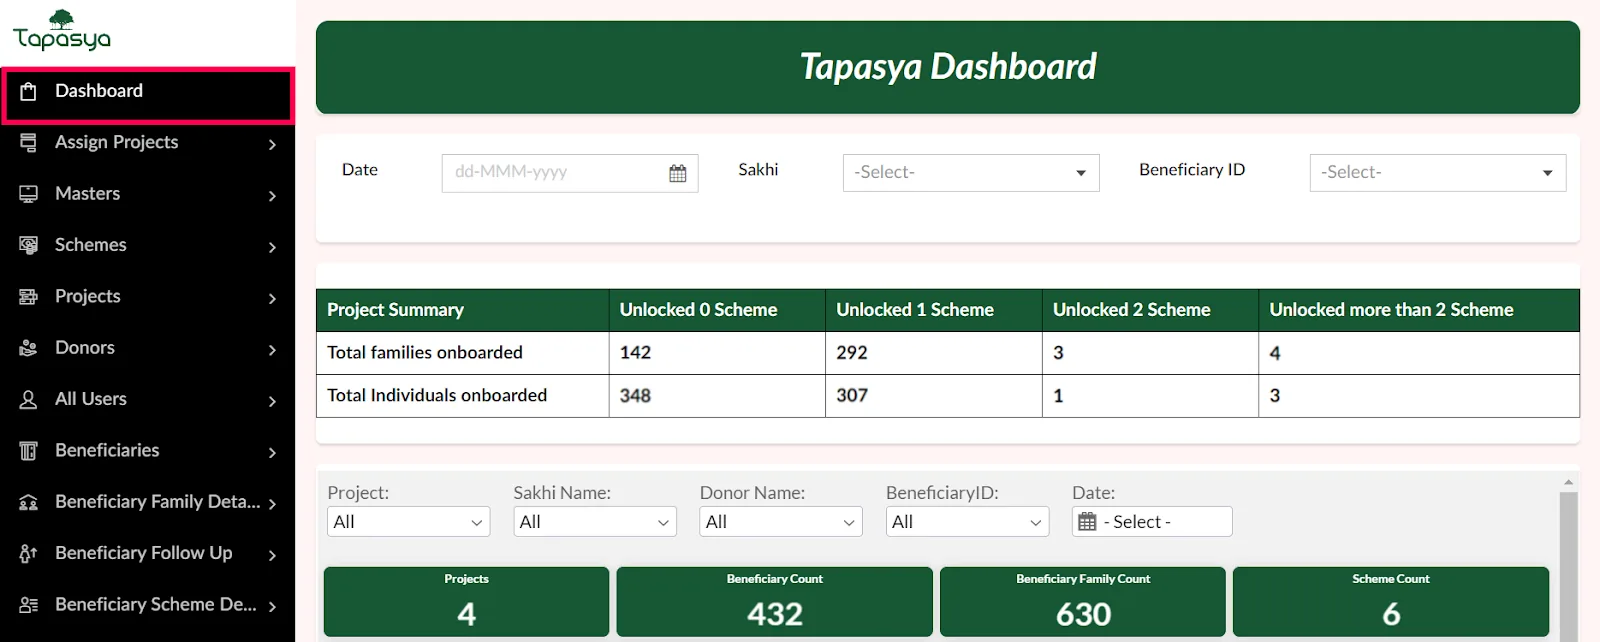1600x642 pixels.
Task: Click the 307 individuals cell
Action: point(934,396)
